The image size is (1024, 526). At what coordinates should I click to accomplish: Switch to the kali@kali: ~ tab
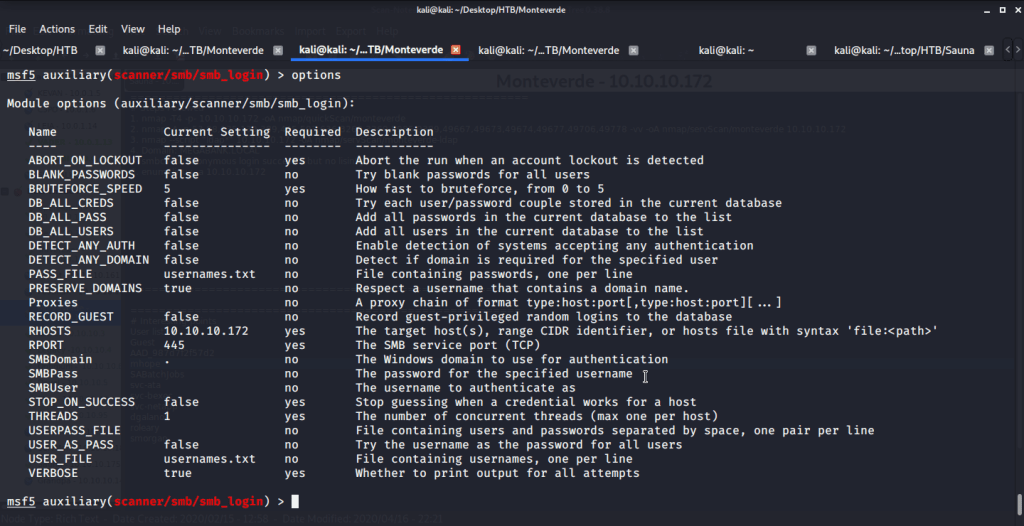tap(726, 50)
